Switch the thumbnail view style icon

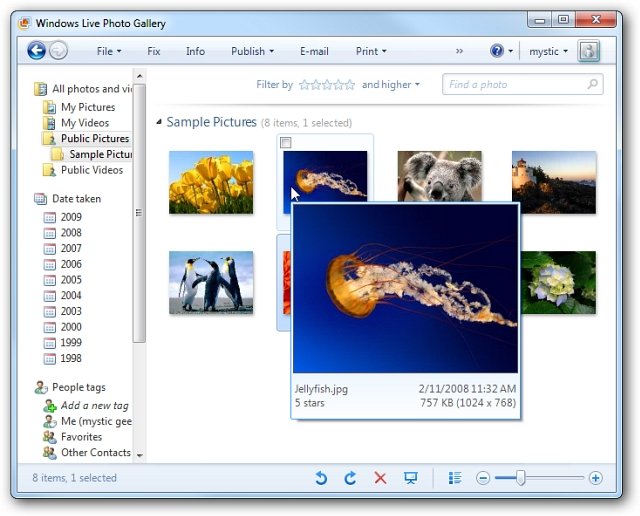[455, 478]
